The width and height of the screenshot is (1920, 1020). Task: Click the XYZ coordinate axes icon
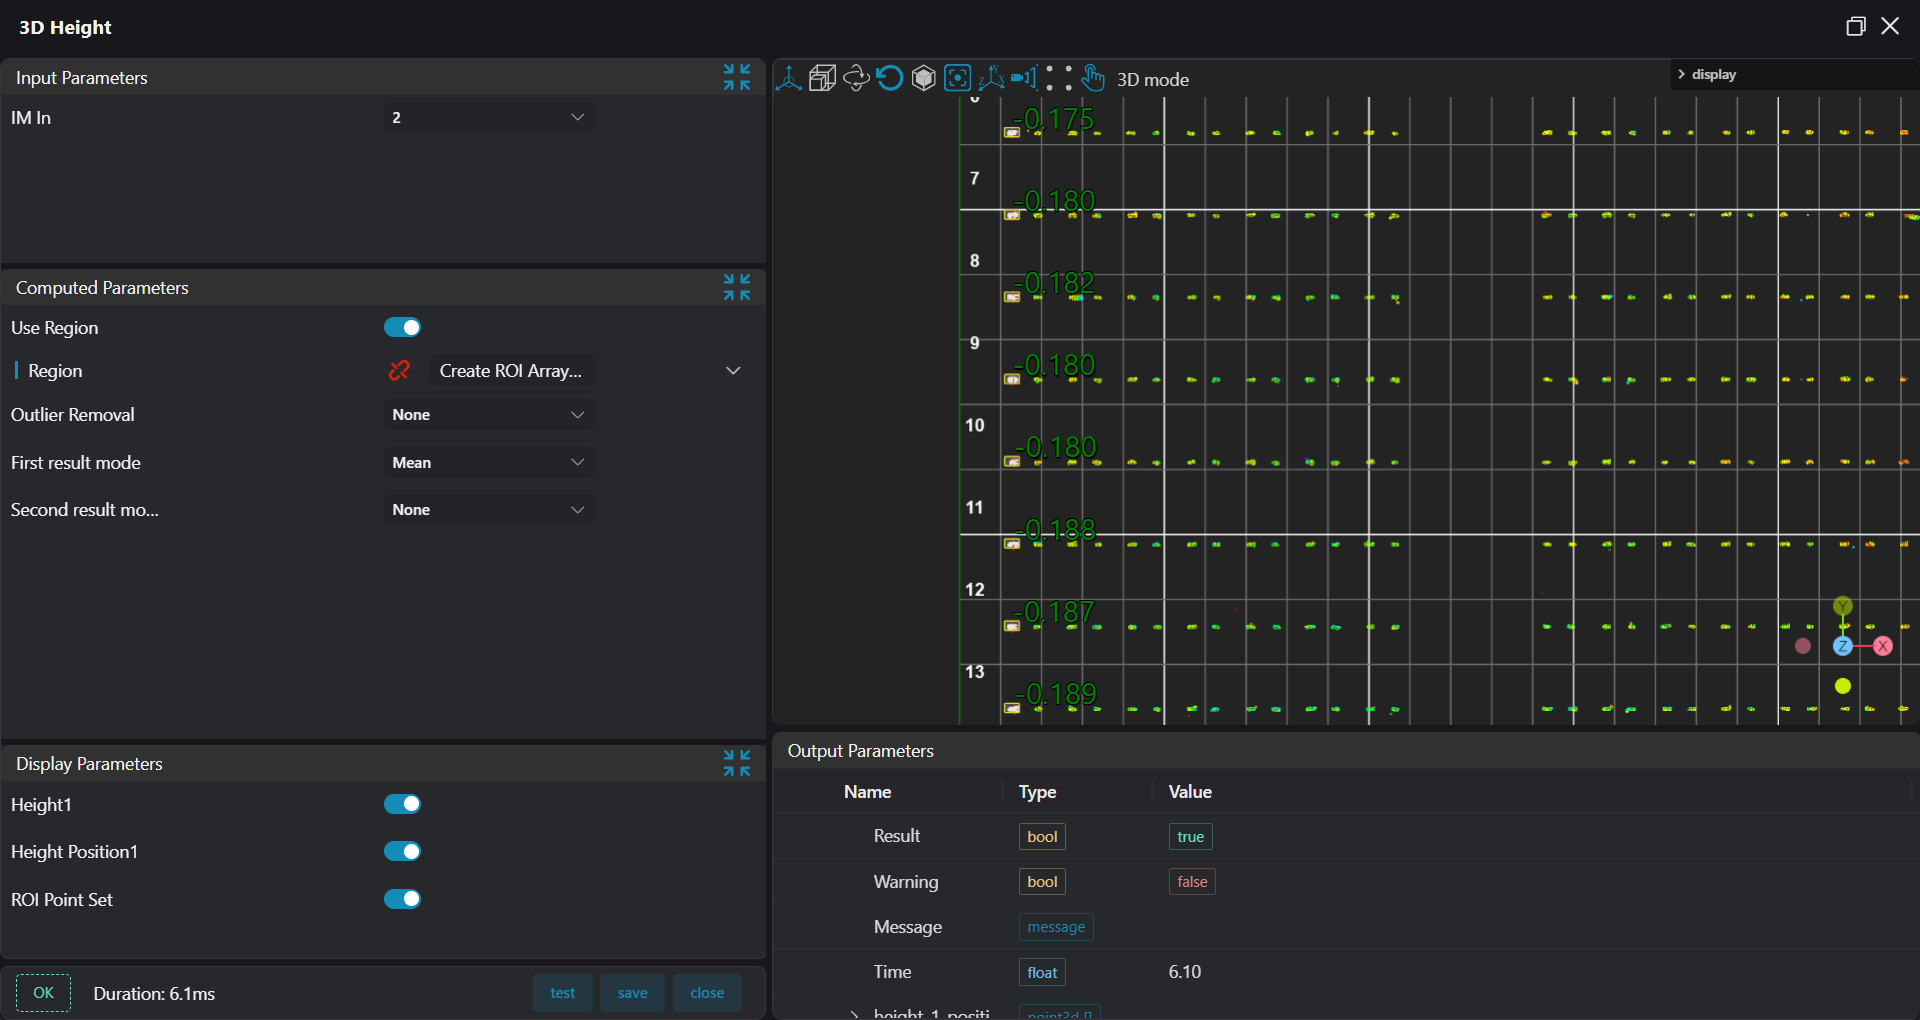coord(991,78)
